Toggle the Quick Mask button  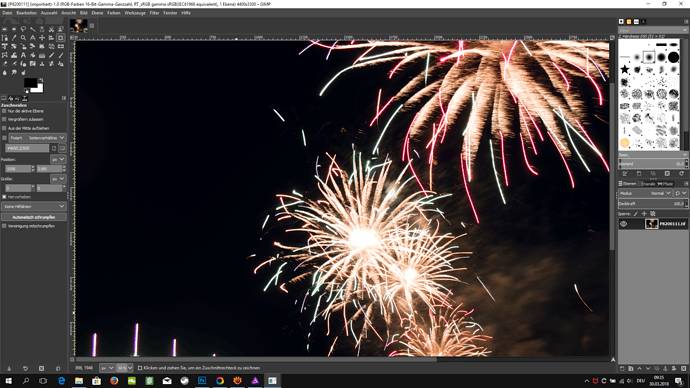[x=72, y=359]
